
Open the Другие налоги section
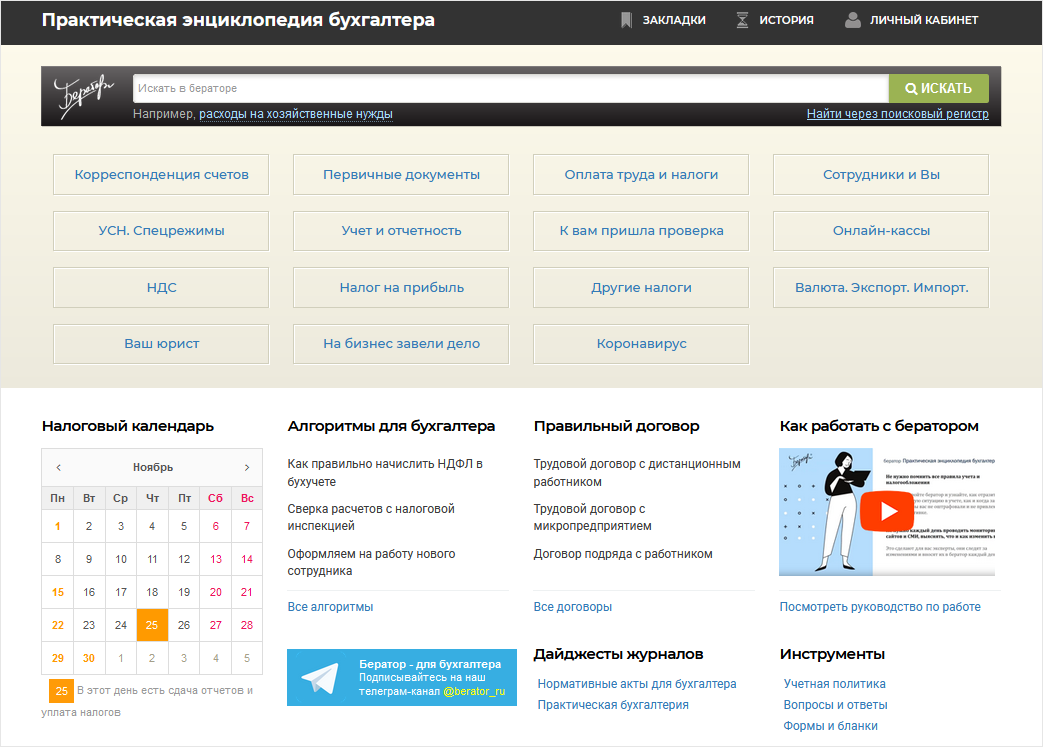[x=641, y=287]
